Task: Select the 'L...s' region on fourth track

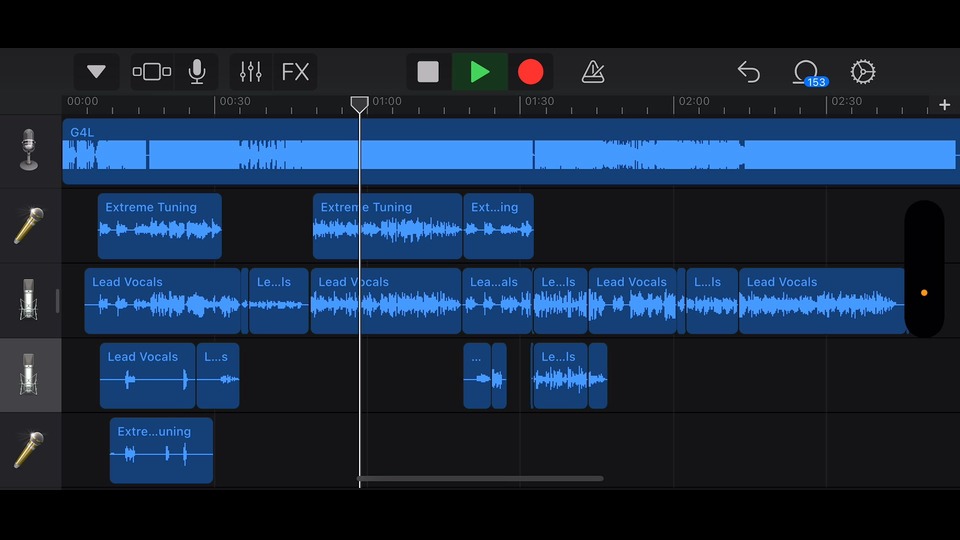Action: click(x=218, y=375)
